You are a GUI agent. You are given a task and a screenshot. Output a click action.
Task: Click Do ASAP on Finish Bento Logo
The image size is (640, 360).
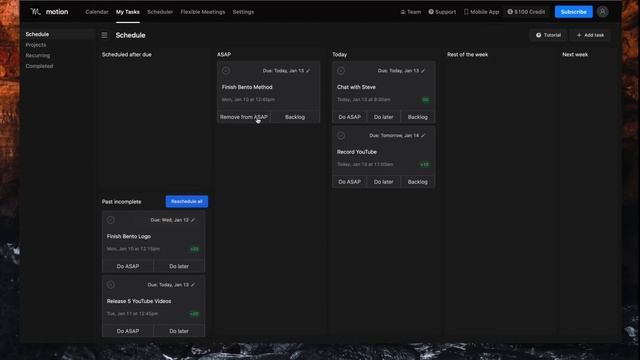pos(128,266)
